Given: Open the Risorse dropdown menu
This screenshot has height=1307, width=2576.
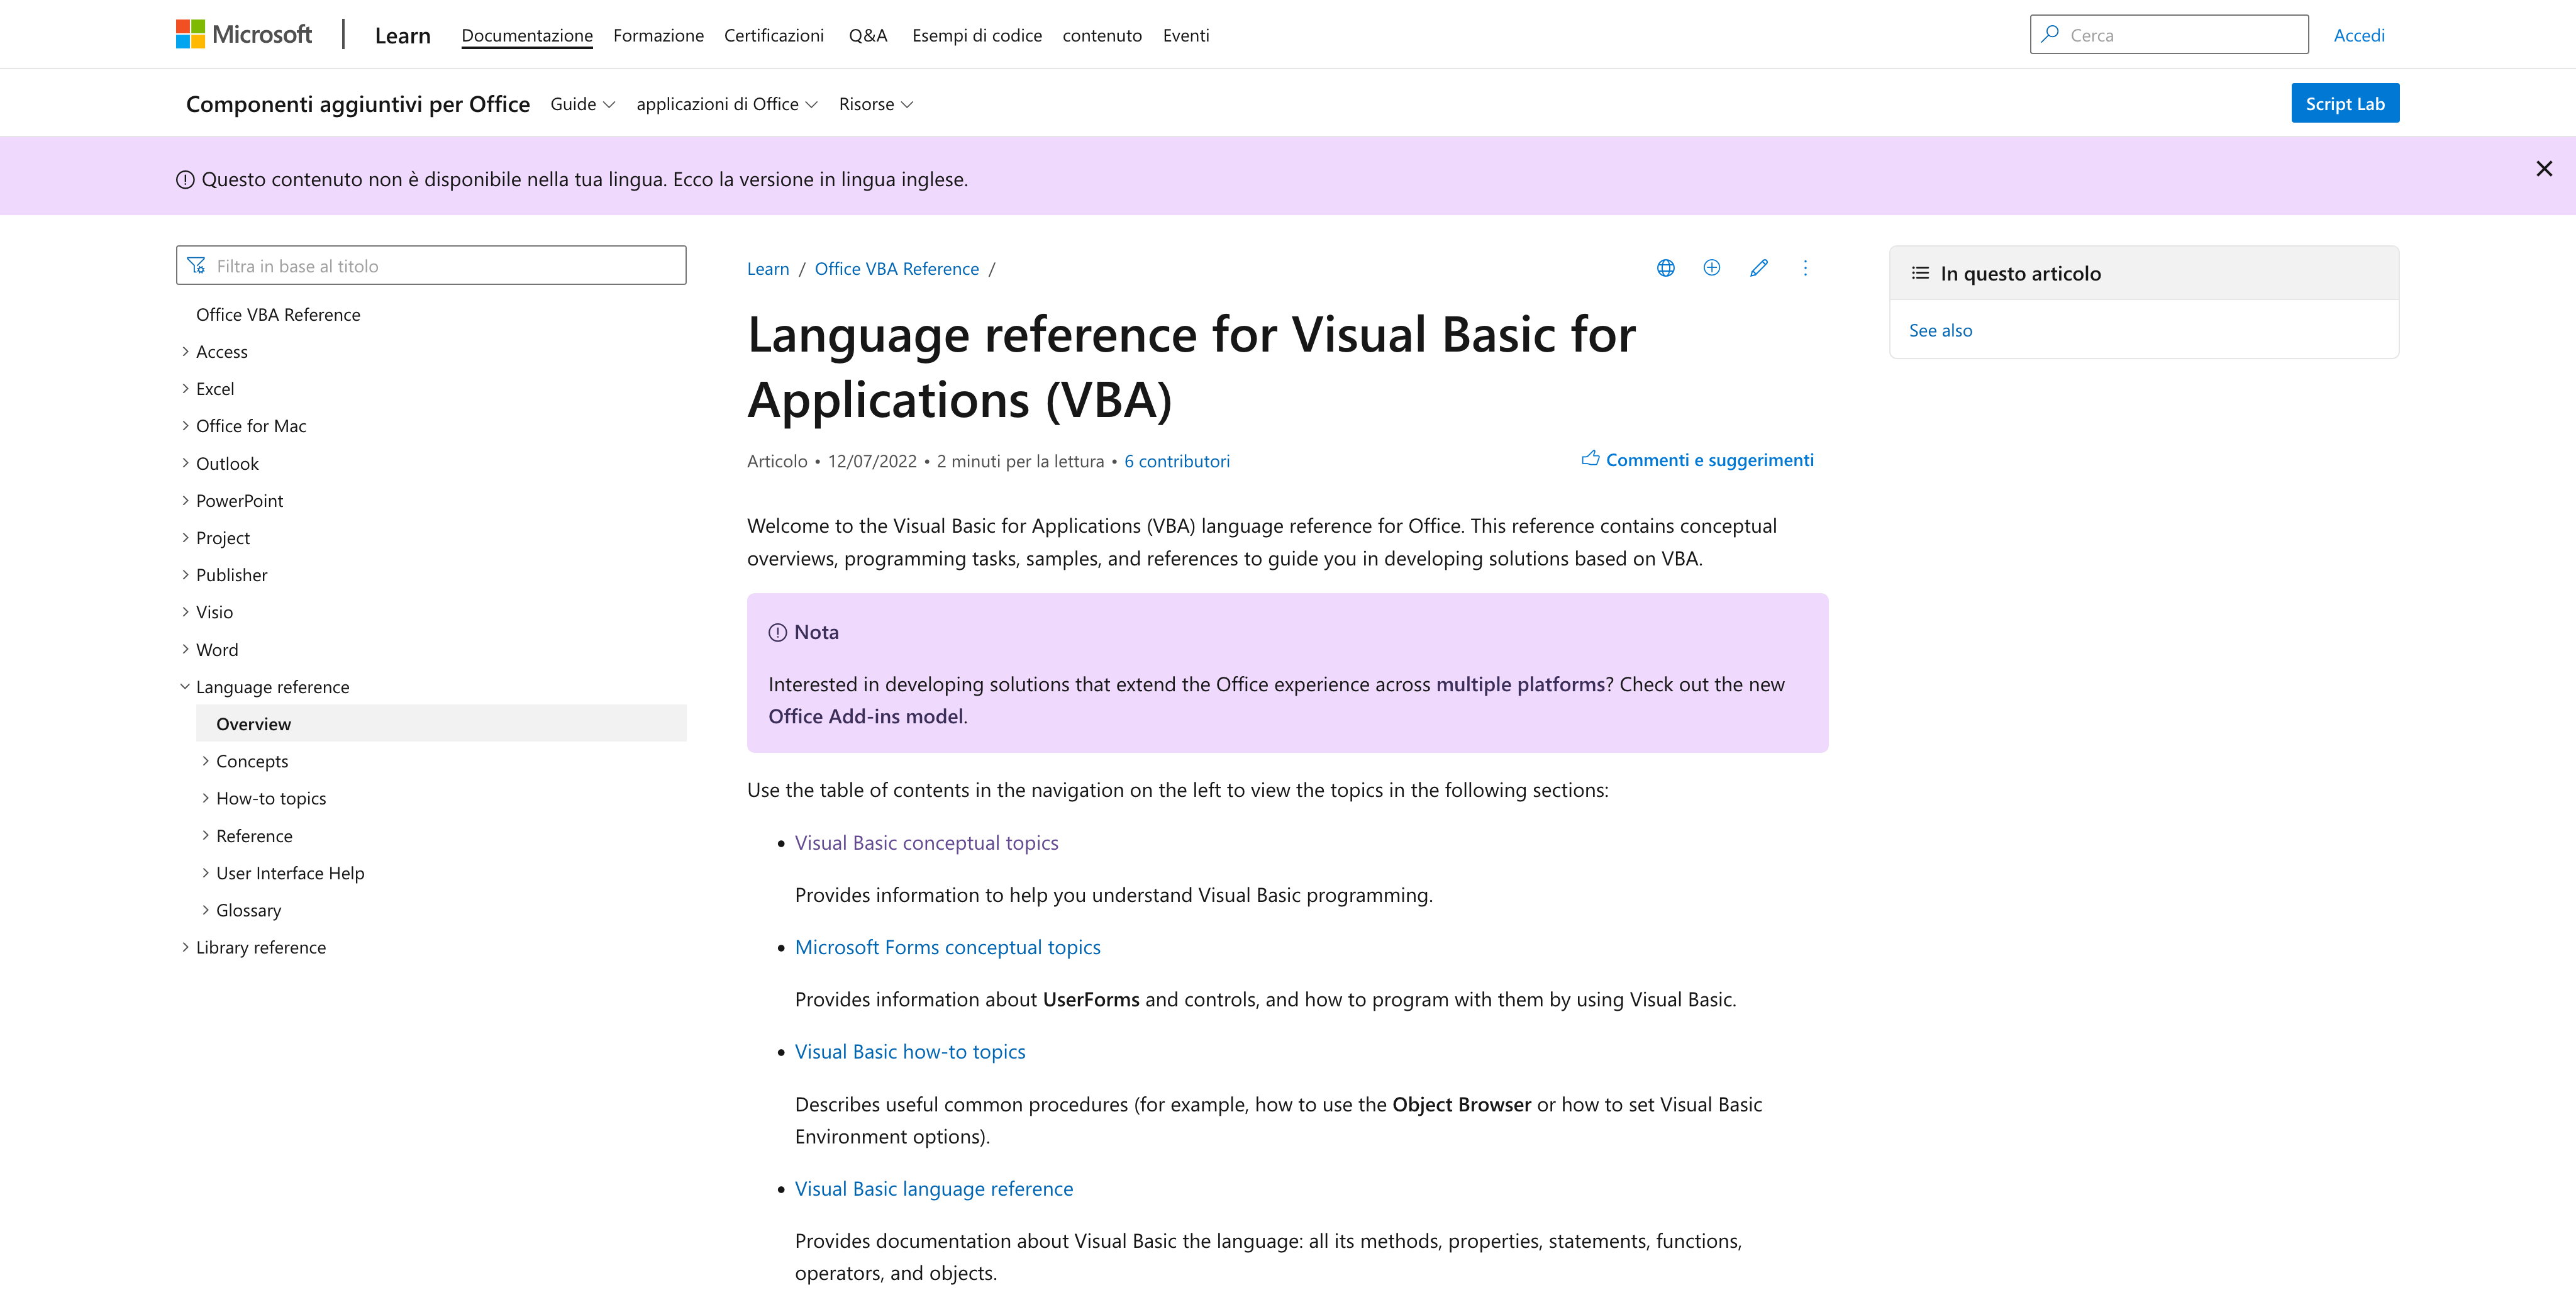Looking at the screenshot, I should coord(876,104).
